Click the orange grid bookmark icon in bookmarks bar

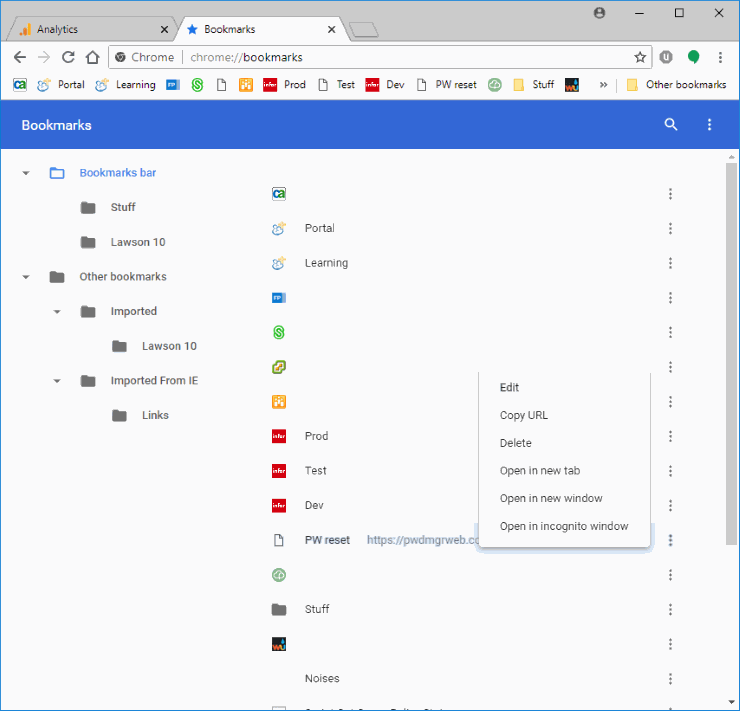click(x=246, y=85)
